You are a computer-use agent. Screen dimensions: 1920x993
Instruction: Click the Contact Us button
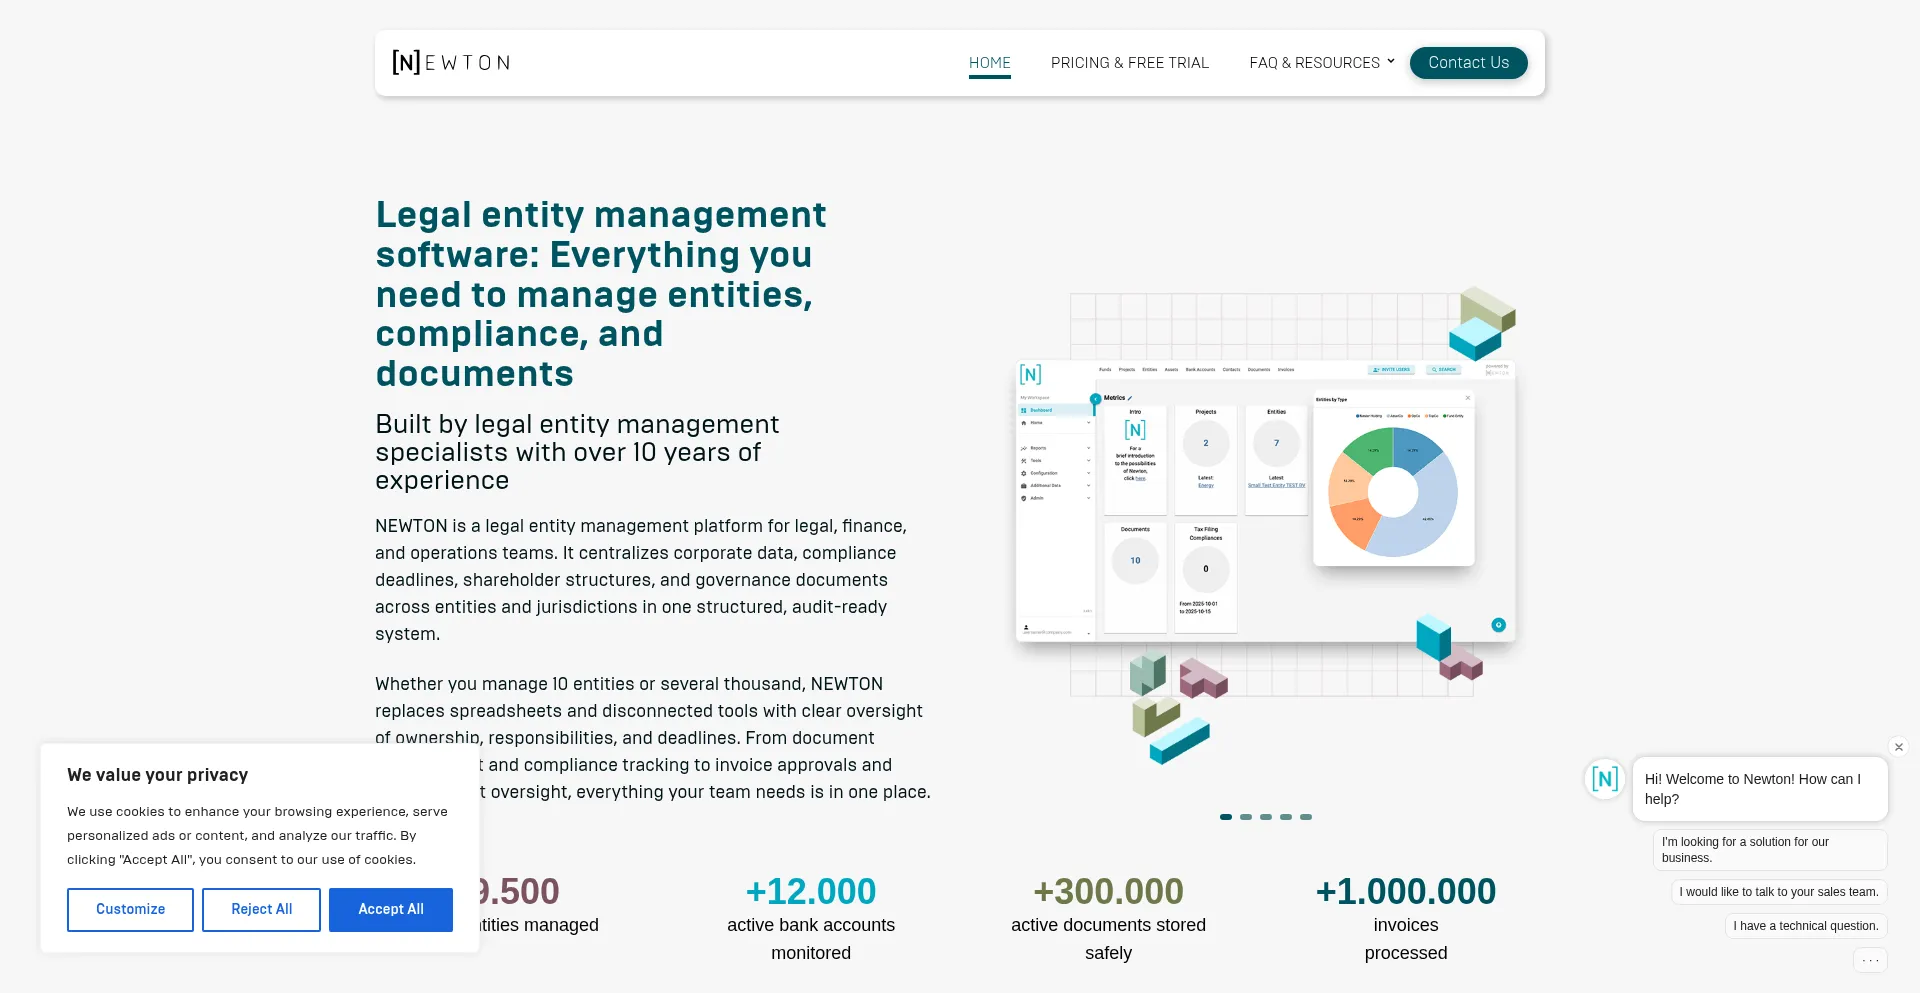pos(1468,63)
